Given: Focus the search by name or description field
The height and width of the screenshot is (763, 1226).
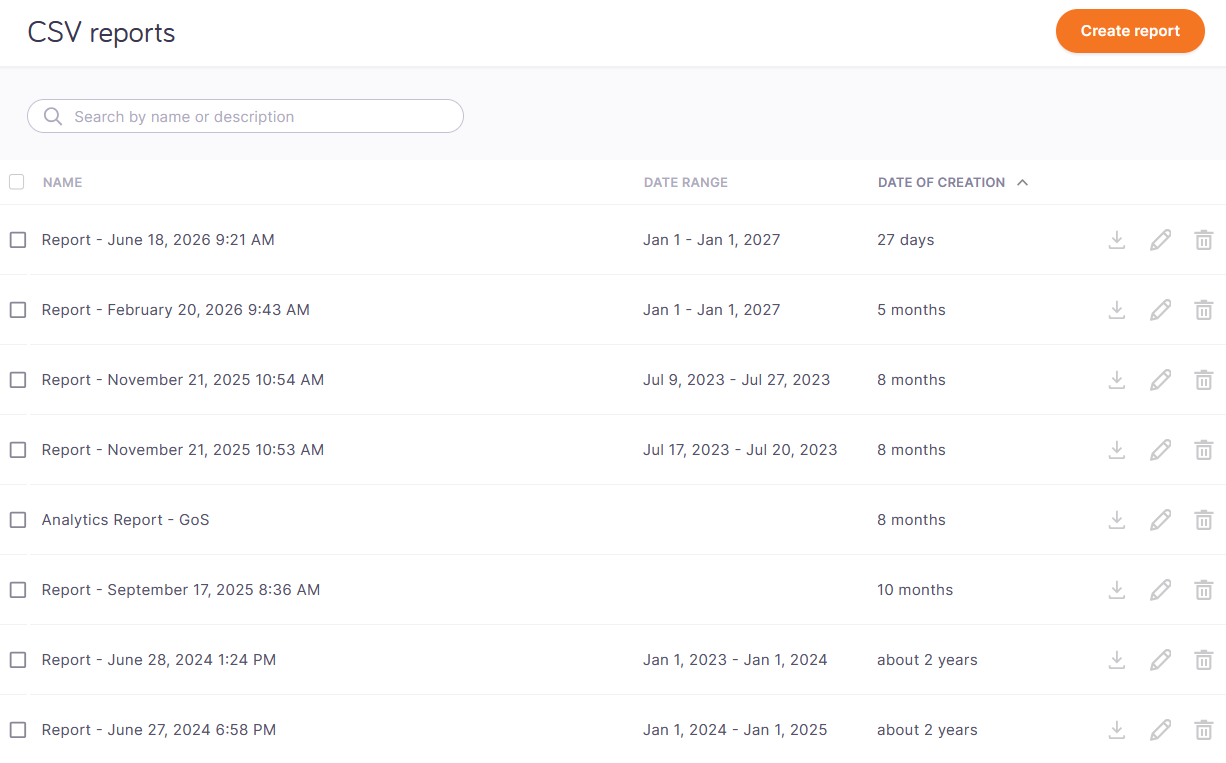Looking at the screenshot, I should tap(245, 116).
